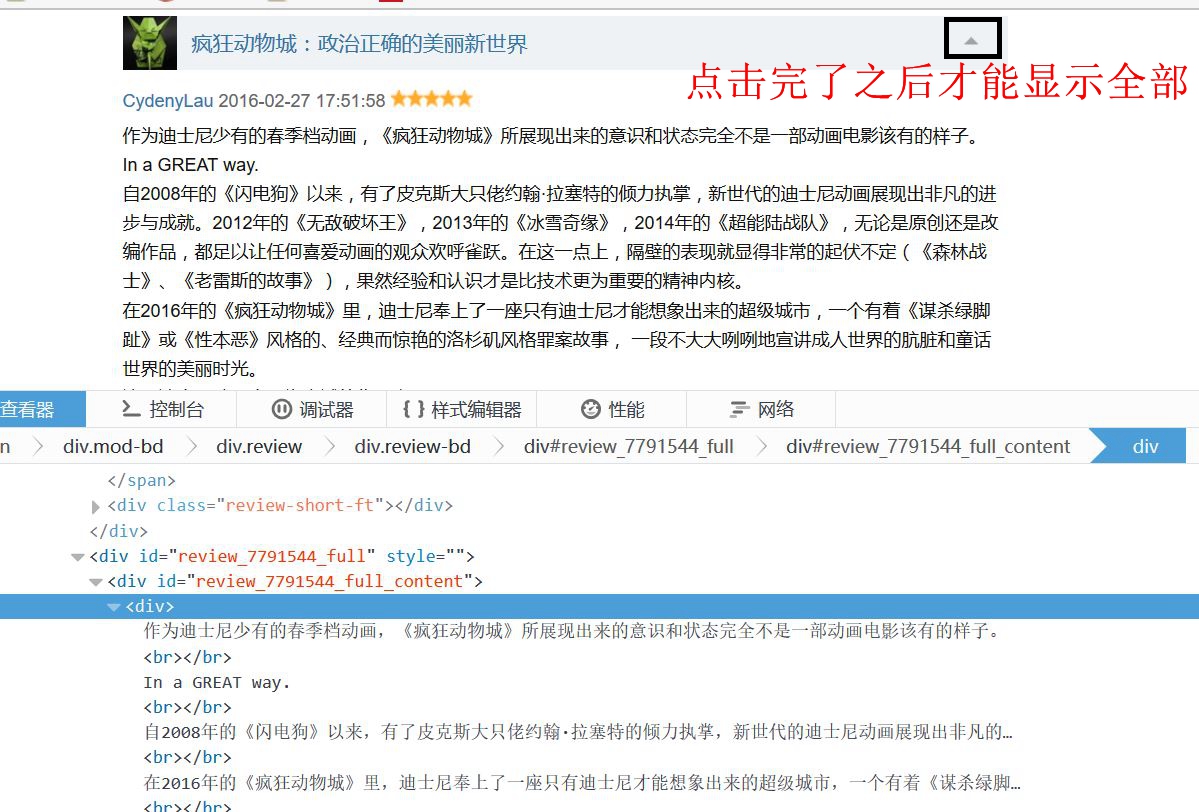Select the br tag above 'In a GREAT way.'
This screenshot has width=1199, height=812.
[187, 658]
